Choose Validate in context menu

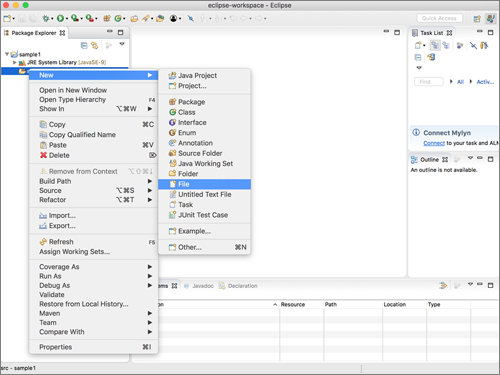click(93, 295)
